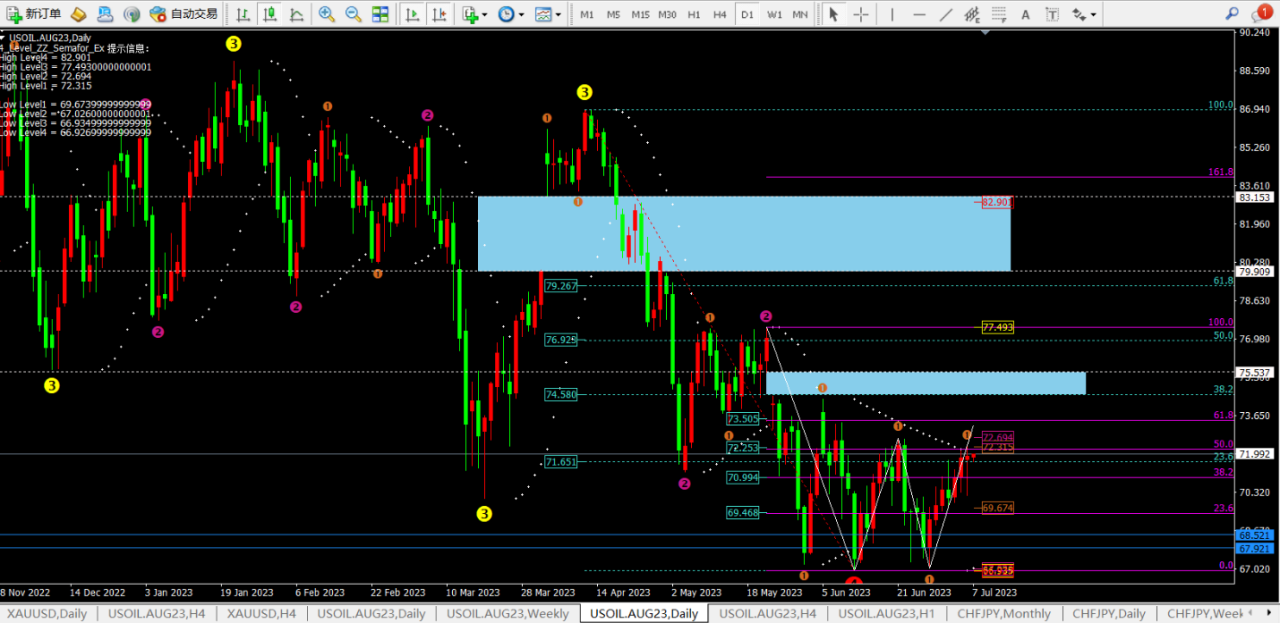Click the 14 Apr 2023 date label
The height and width of the screenshot is (623, 1280).
(x=624, y=592)
